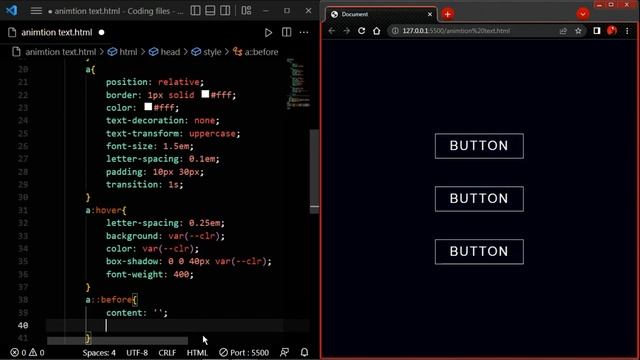Click the 'a:hover{' selector line
Screen dimensions: 640x360
[106, 210]
